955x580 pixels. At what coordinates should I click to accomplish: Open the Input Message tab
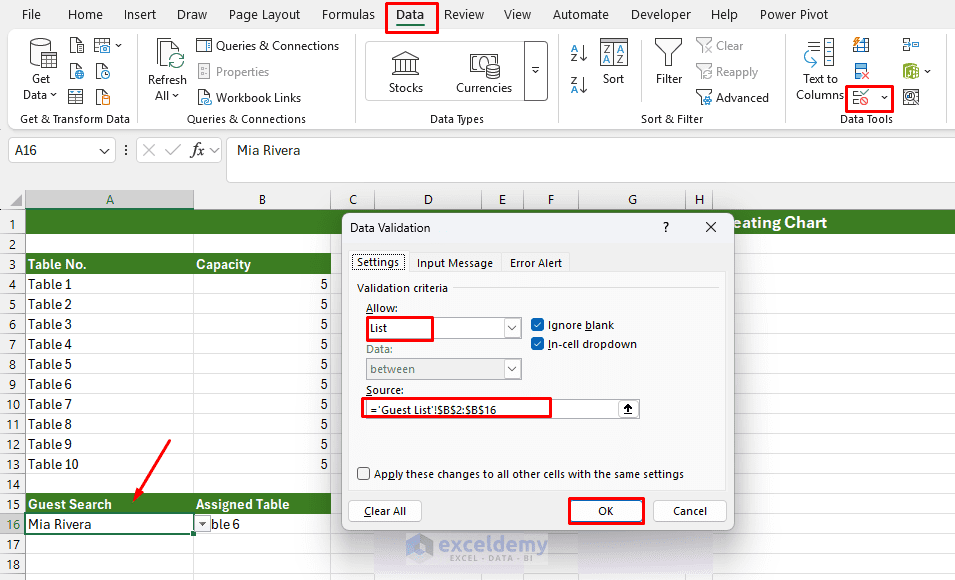454,263
